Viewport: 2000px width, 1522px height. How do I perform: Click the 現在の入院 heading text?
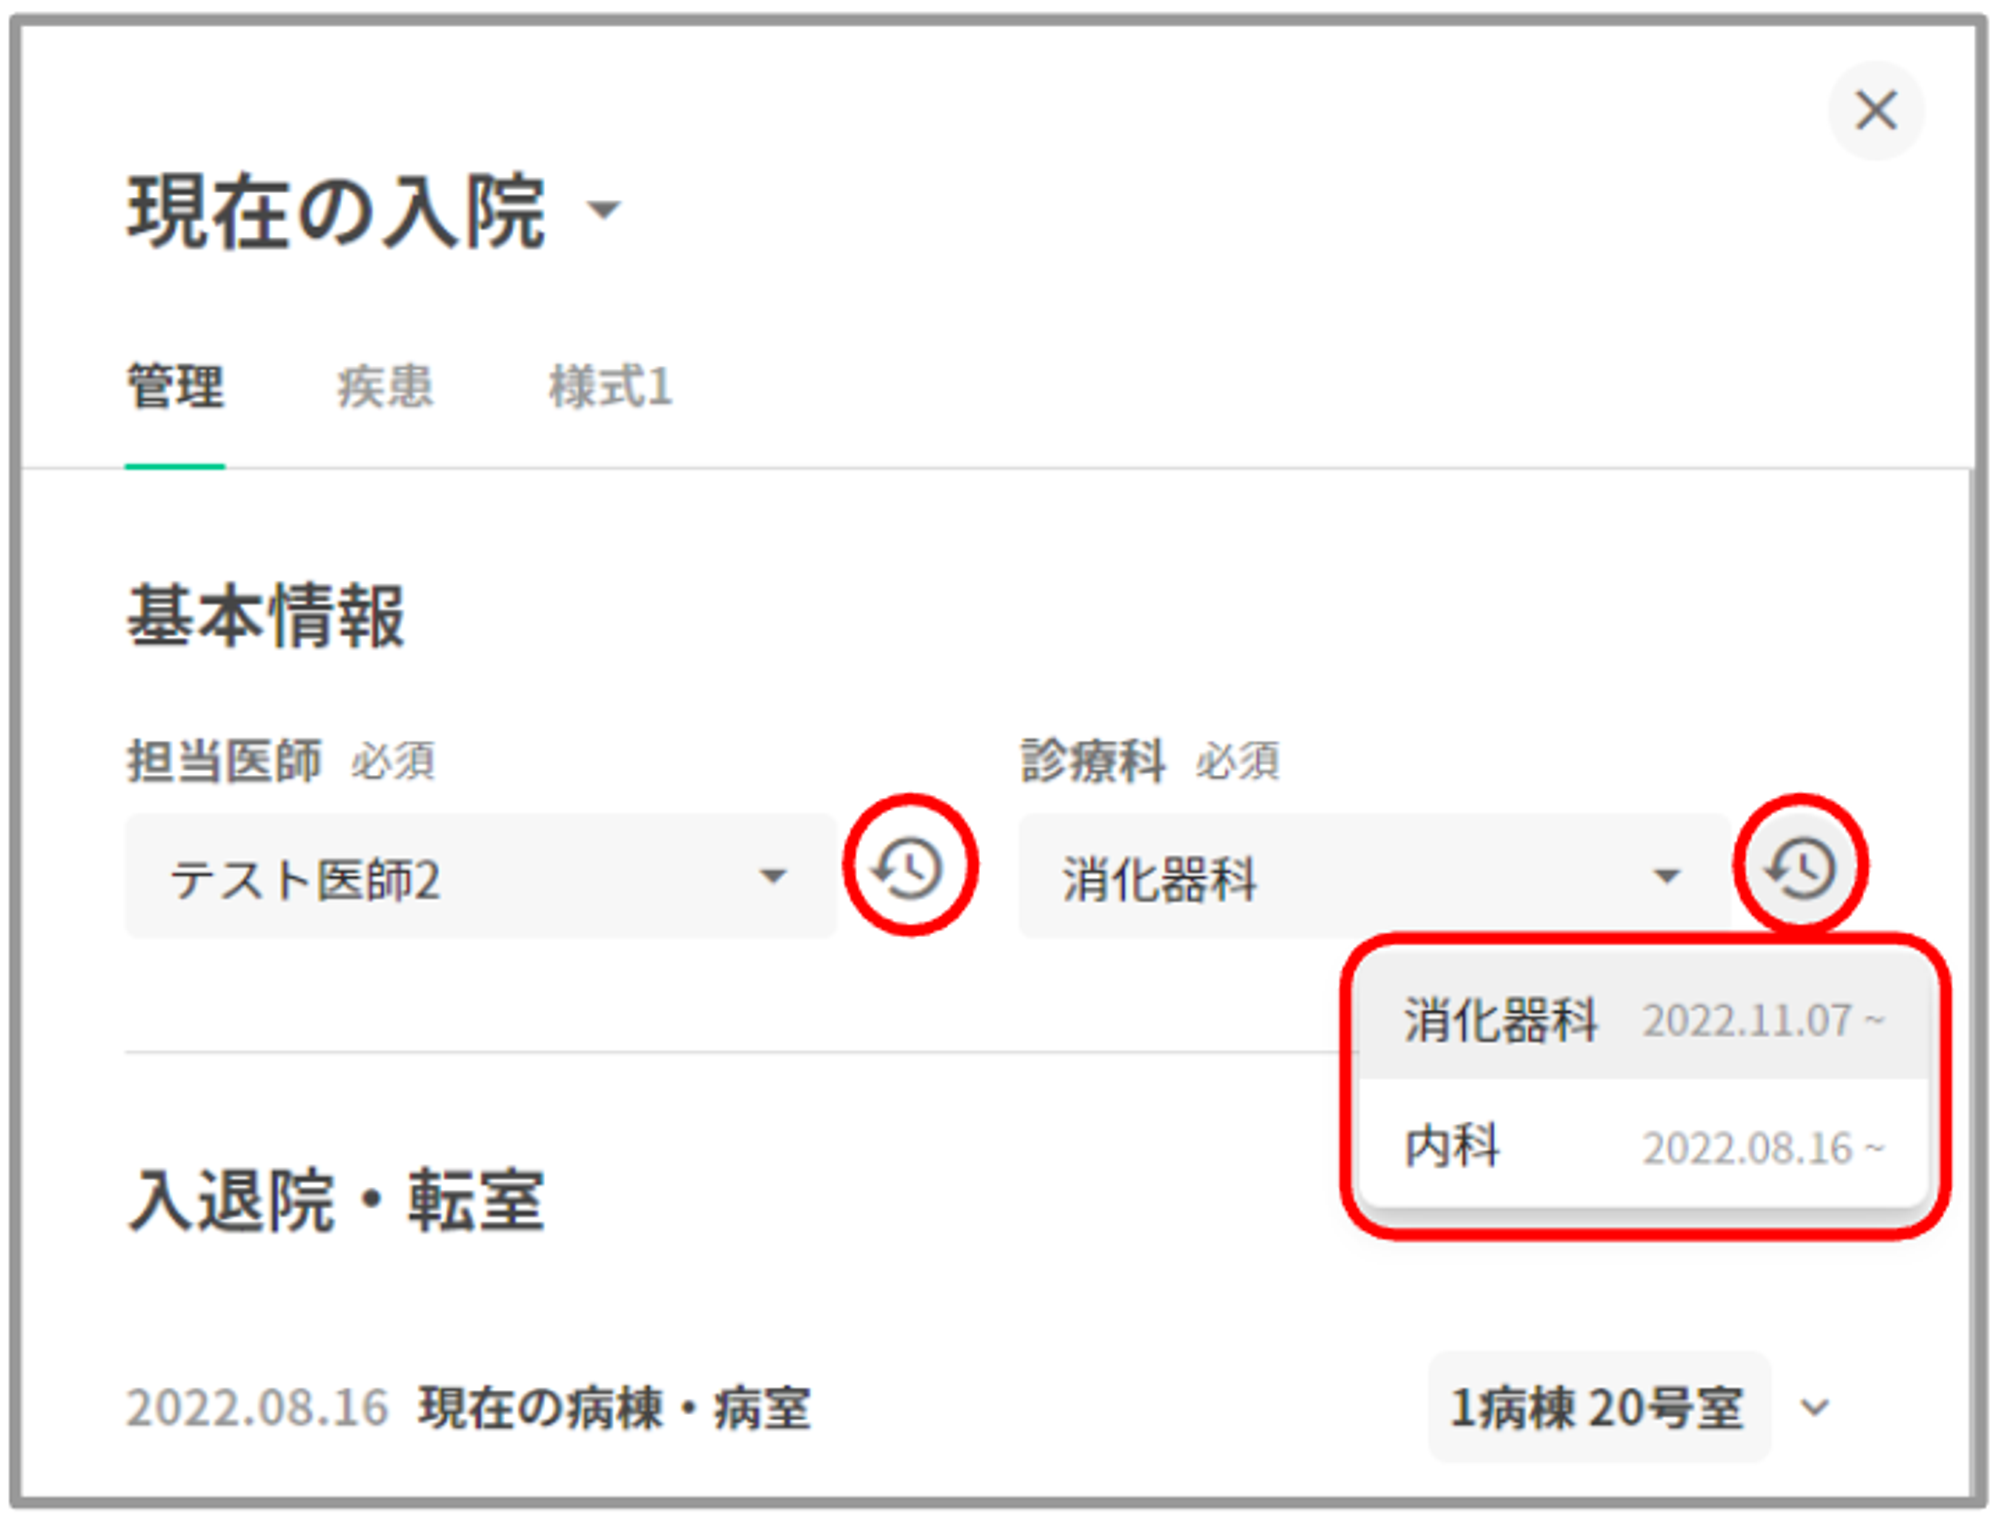point(336,212)
